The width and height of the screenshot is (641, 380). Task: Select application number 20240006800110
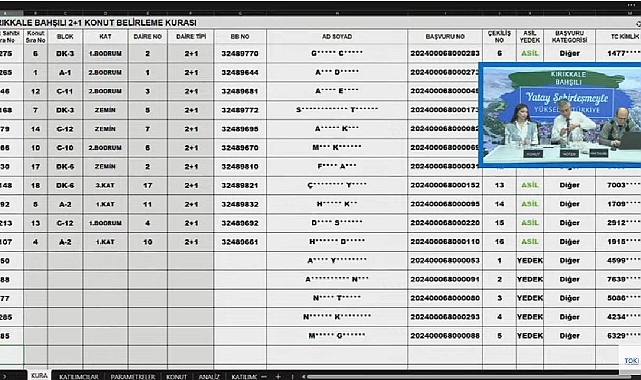coord(445,241)
